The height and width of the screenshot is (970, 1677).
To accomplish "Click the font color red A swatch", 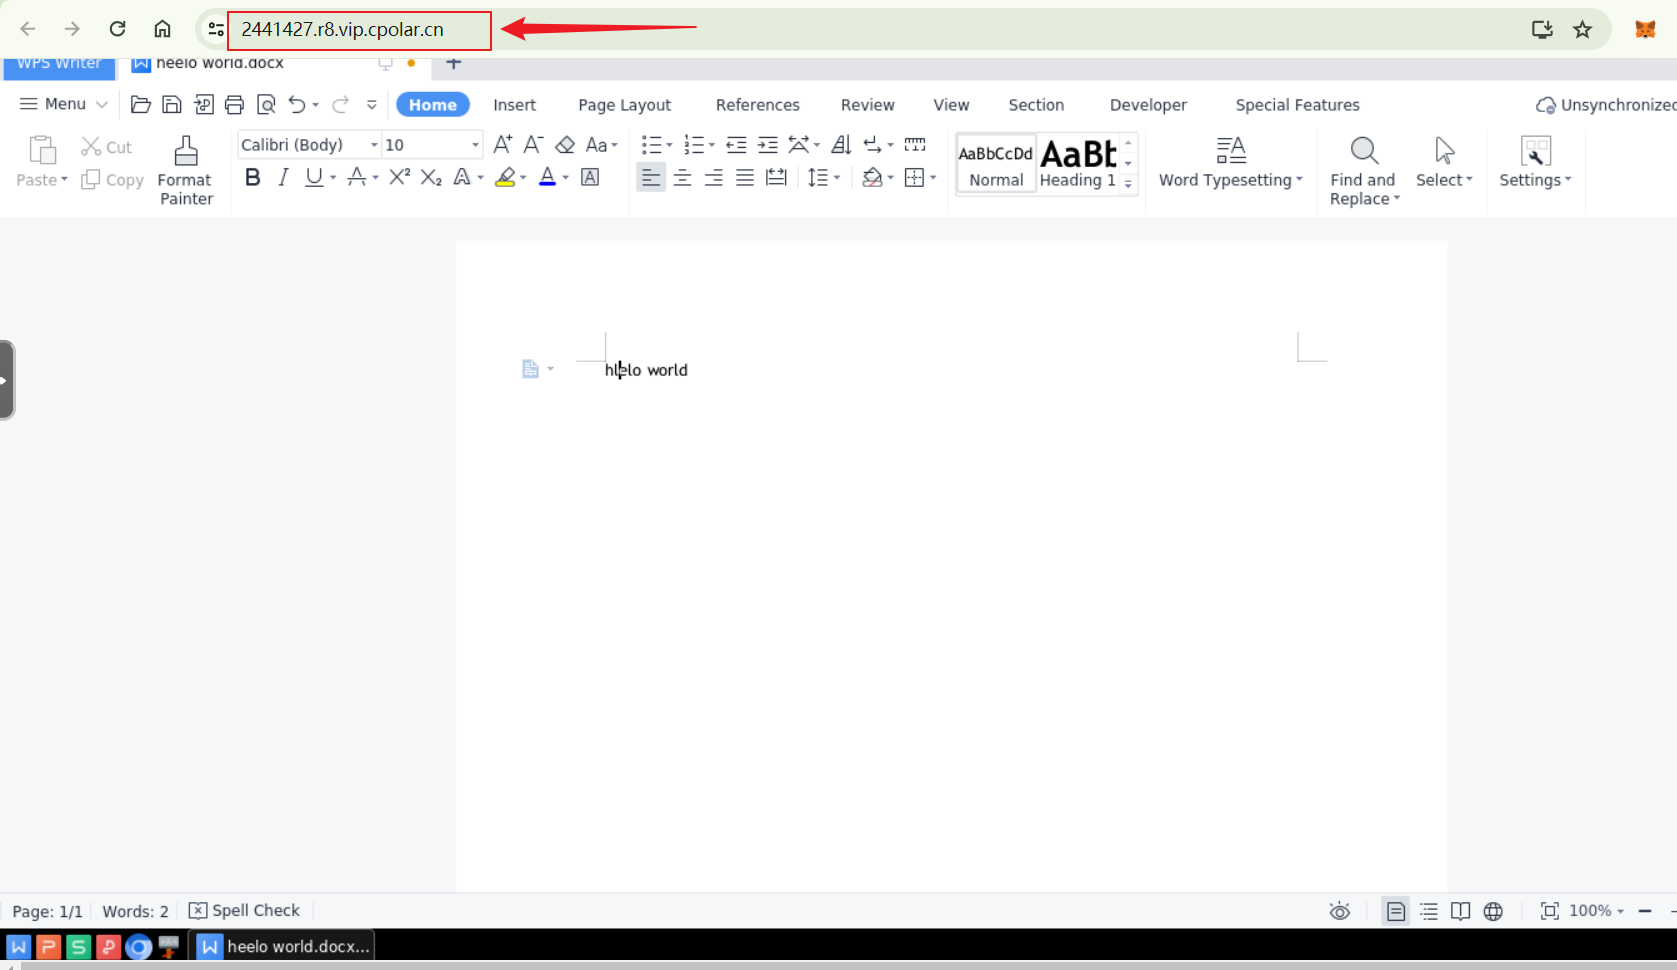I will [x=547, y=177].
